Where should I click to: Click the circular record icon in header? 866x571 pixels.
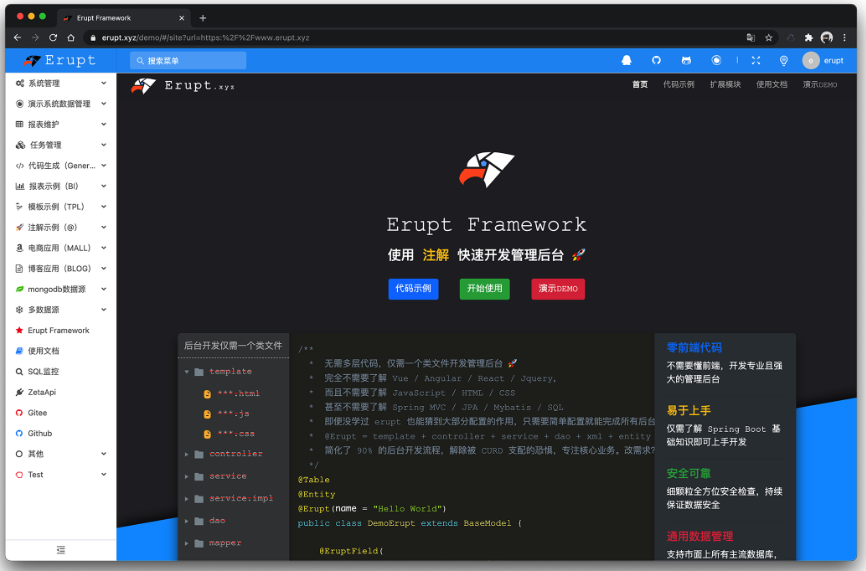716,60
